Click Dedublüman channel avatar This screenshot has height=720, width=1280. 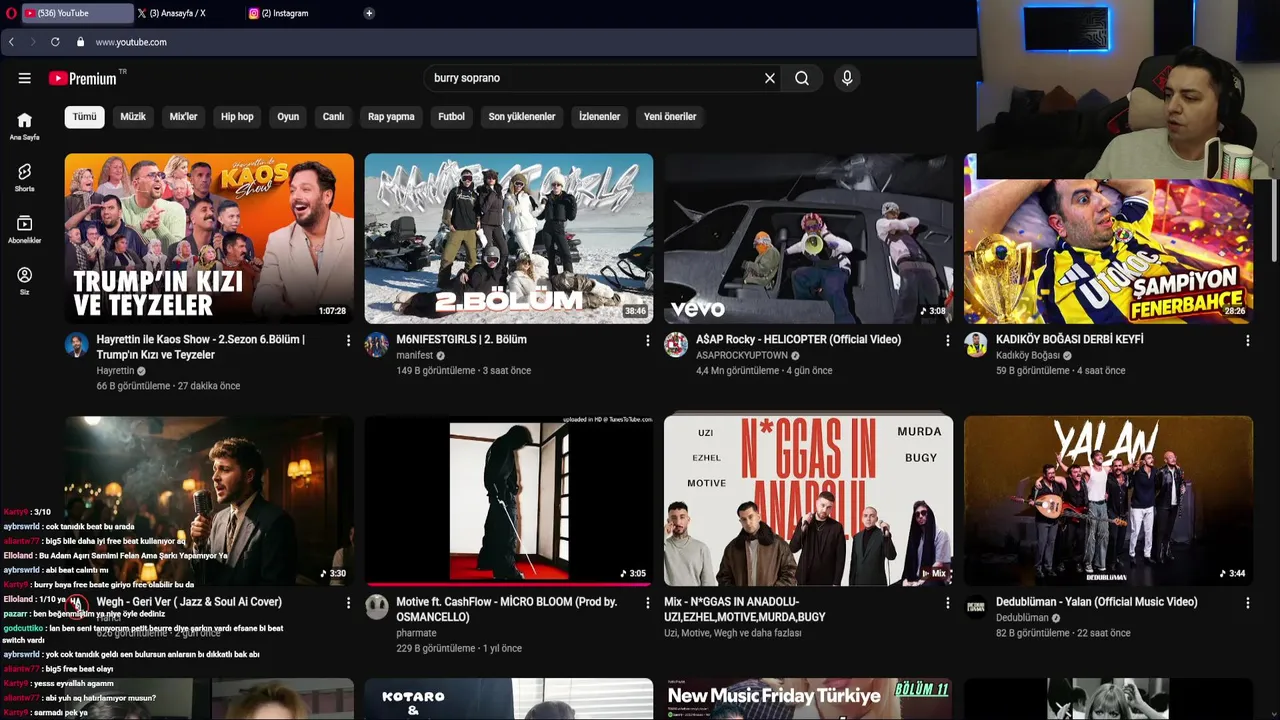pyautogui.click(x=976, y=607)
